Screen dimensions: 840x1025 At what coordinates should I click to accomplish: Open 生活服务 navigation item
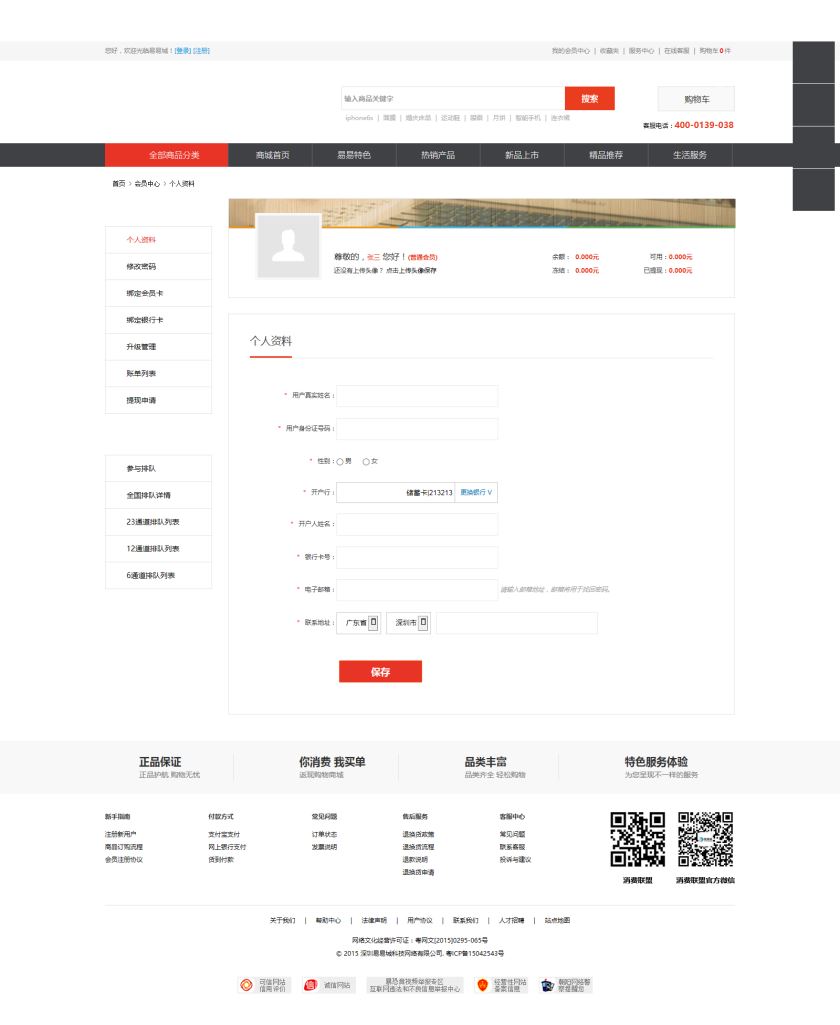690,155
